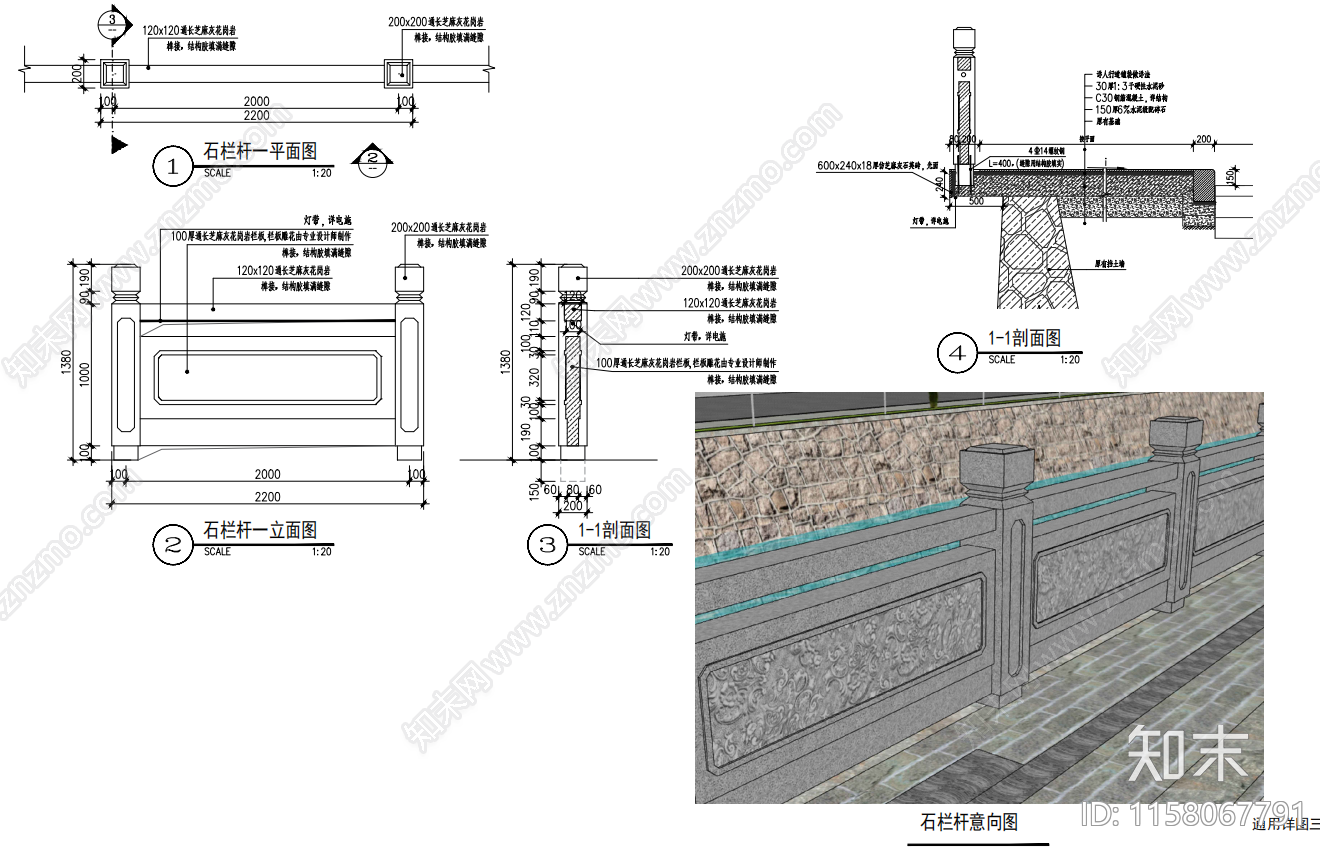Click the carved panel rectangle in elevation drawing
The height and width of the screenshot is (853, 1320).
(267, 376)
